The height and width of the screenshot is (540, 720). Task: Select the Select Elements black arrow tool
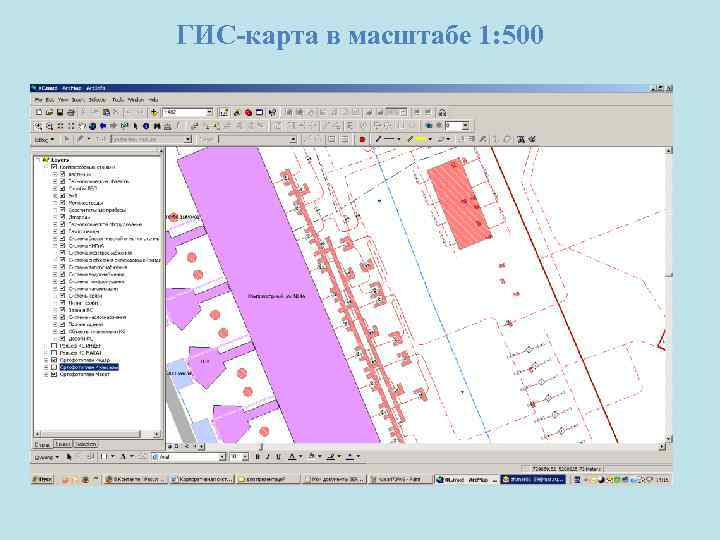[x=135, y=126]
